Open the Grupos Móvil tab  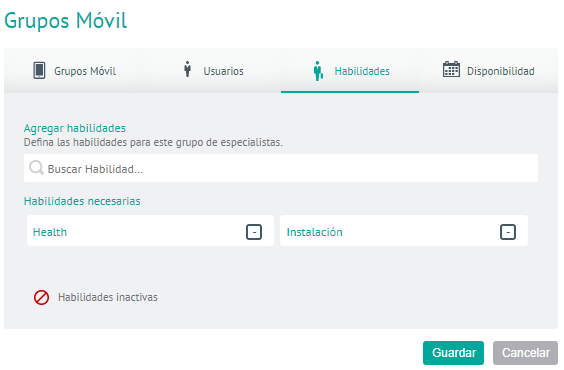(x=74, y=71)
